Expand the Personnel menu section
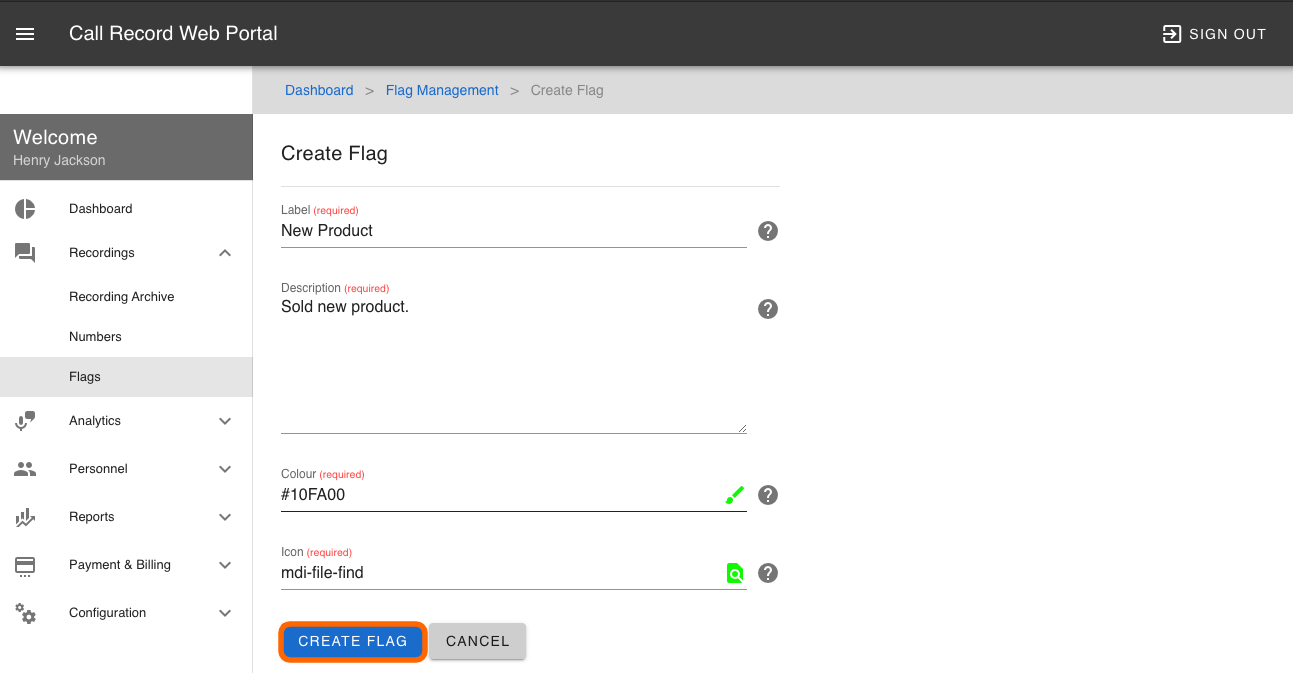 (x=225, y=469)
